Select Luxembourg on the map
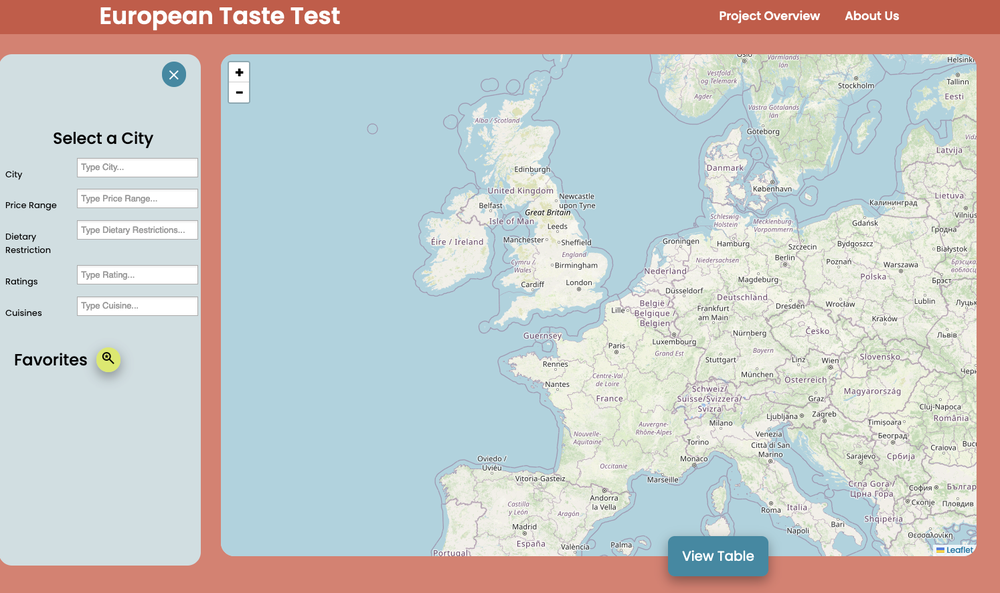 (x=674, y=342)
